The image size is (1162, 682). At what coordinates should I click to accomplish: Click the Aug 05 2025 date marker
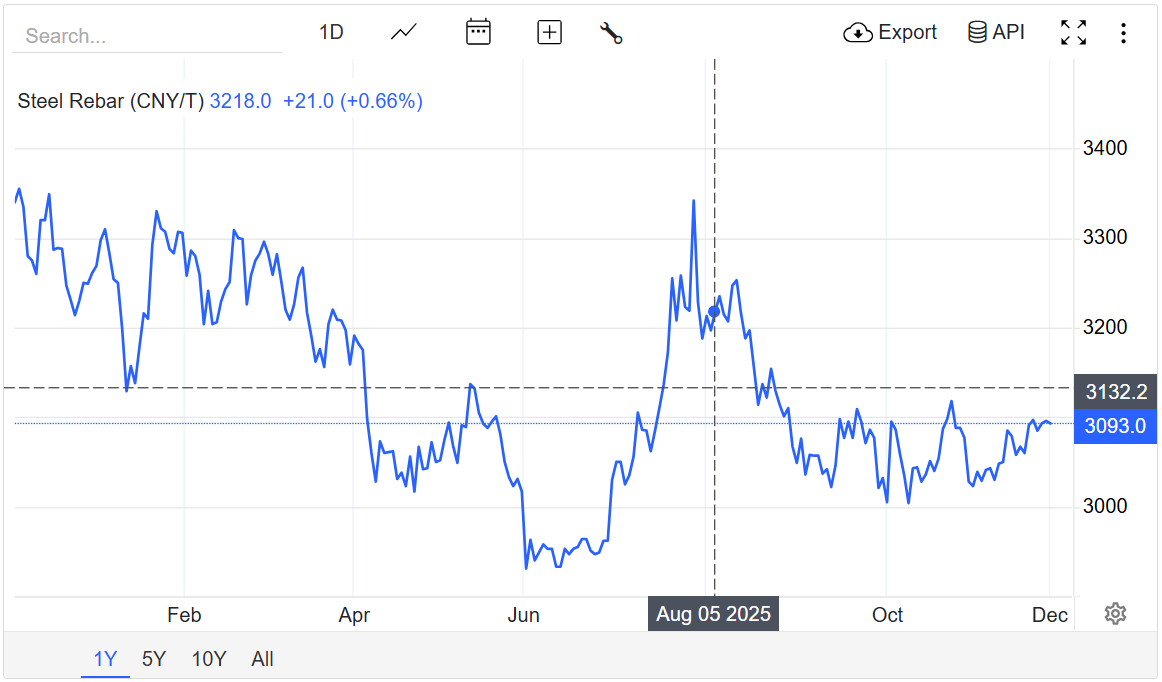point(713,614)
